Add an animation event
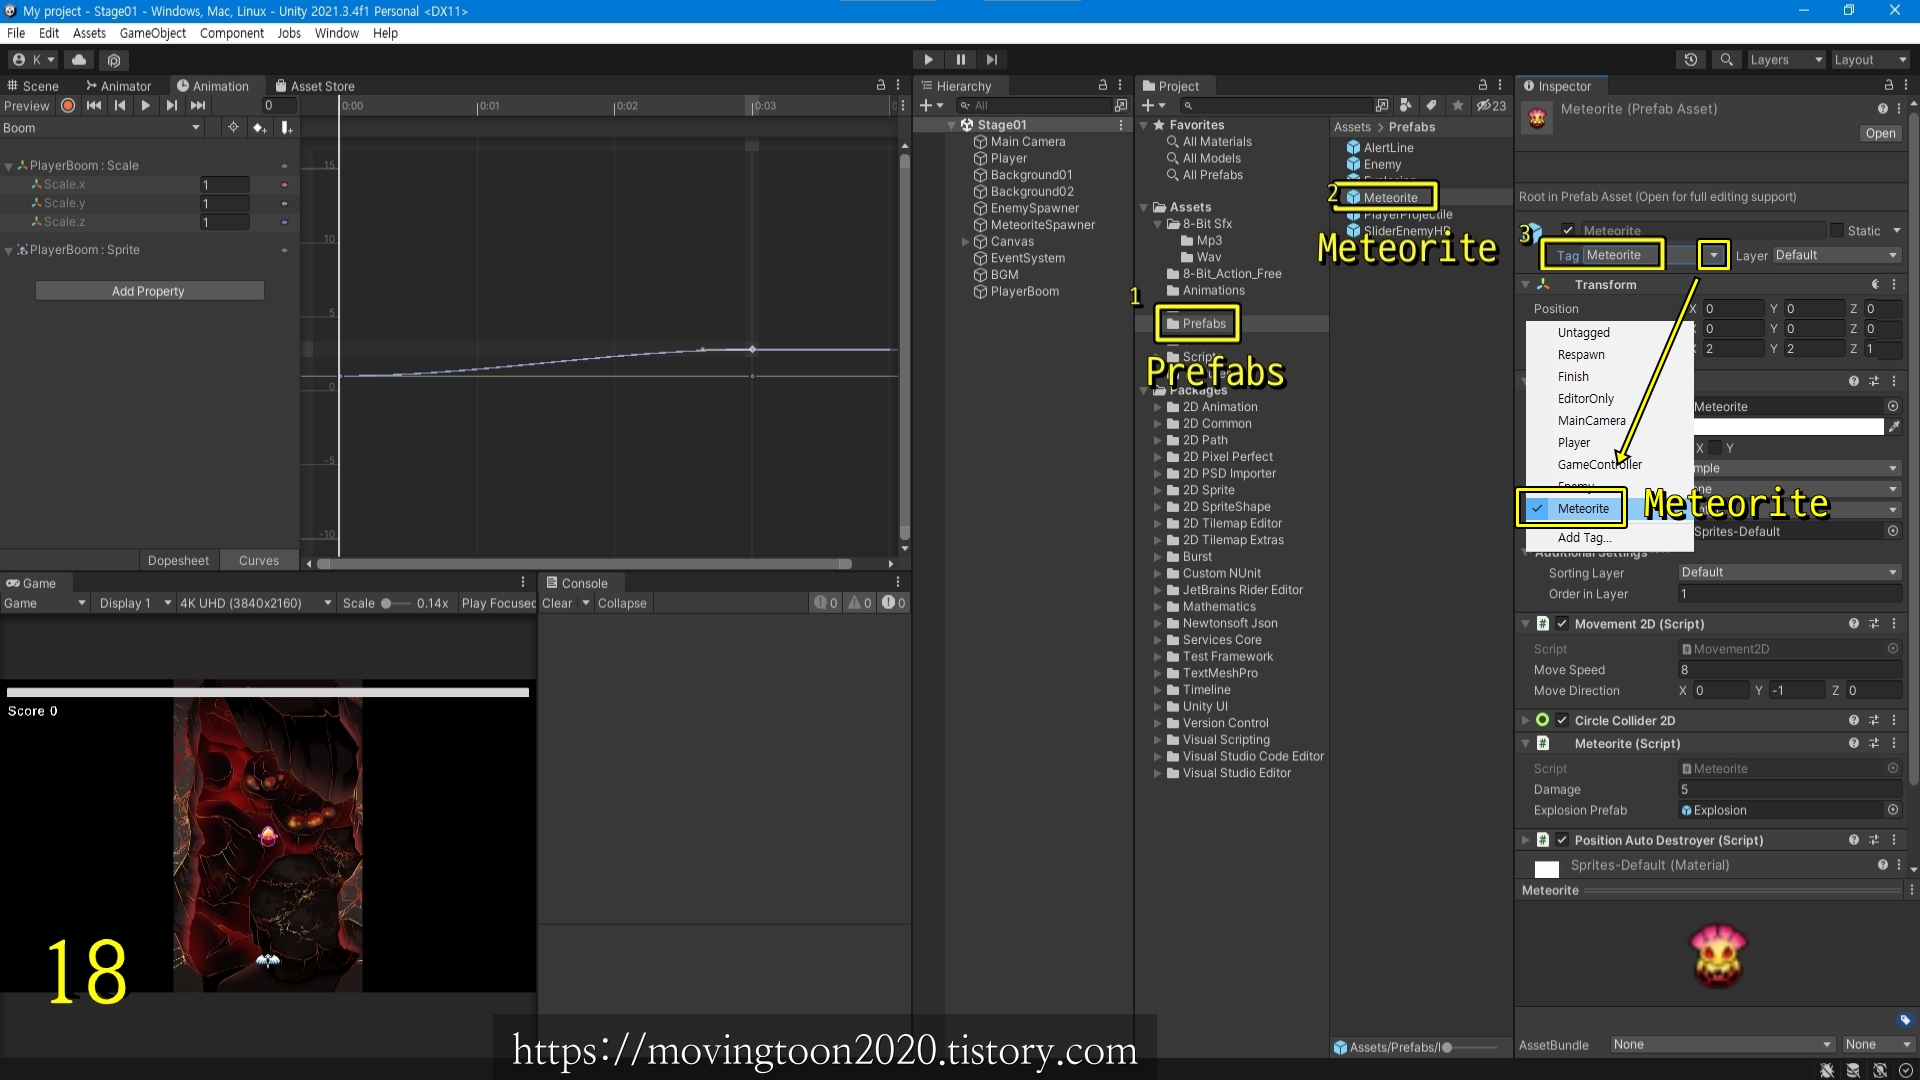Viewport: 1920px width, 1080px height. pyautogui.click(x=287, y=127)
